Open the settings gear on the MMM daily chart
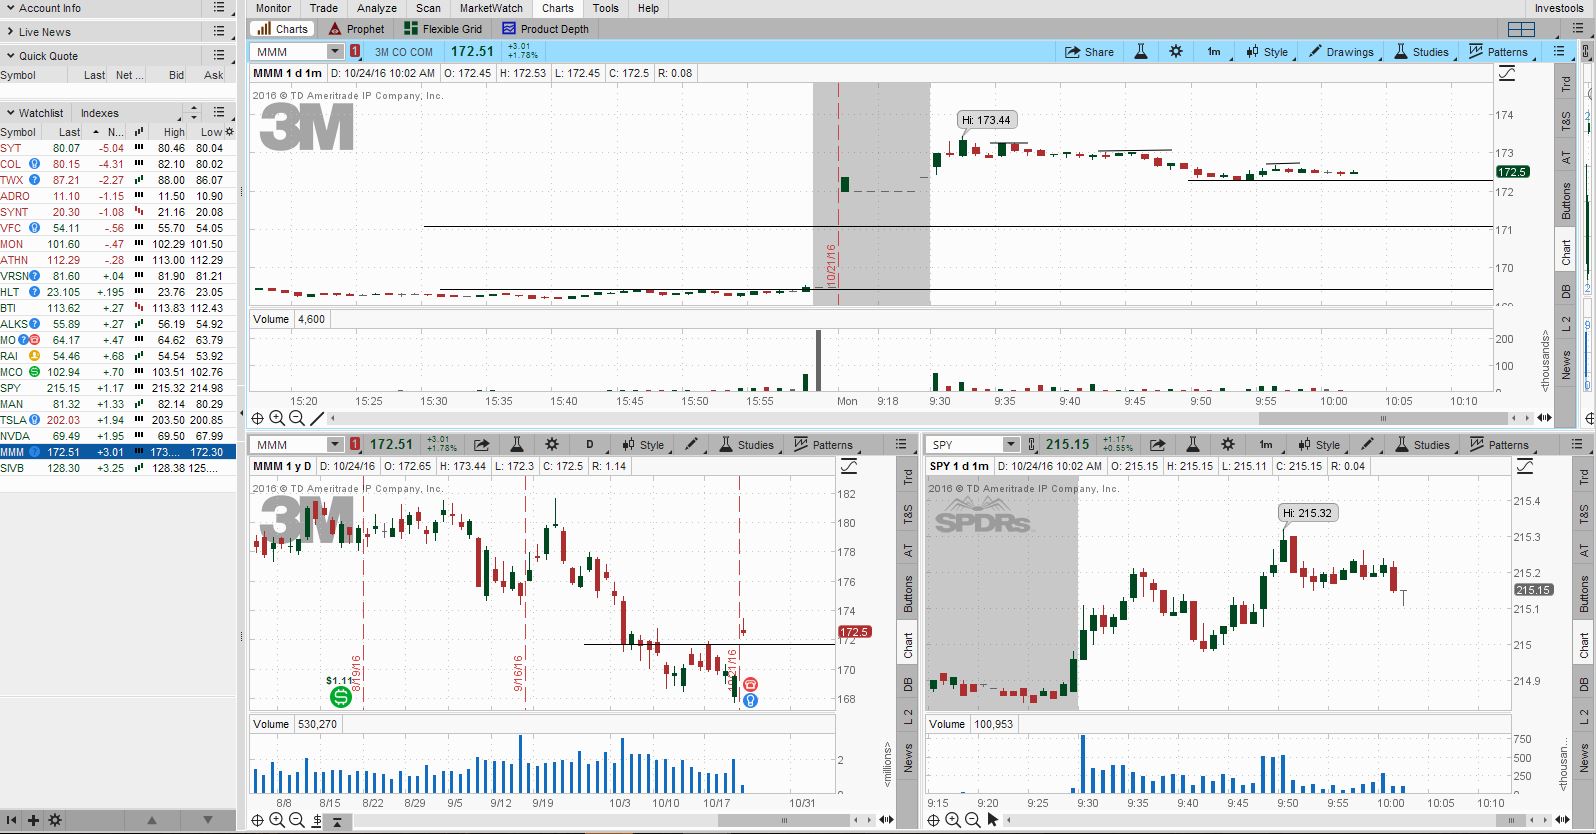 552,445
